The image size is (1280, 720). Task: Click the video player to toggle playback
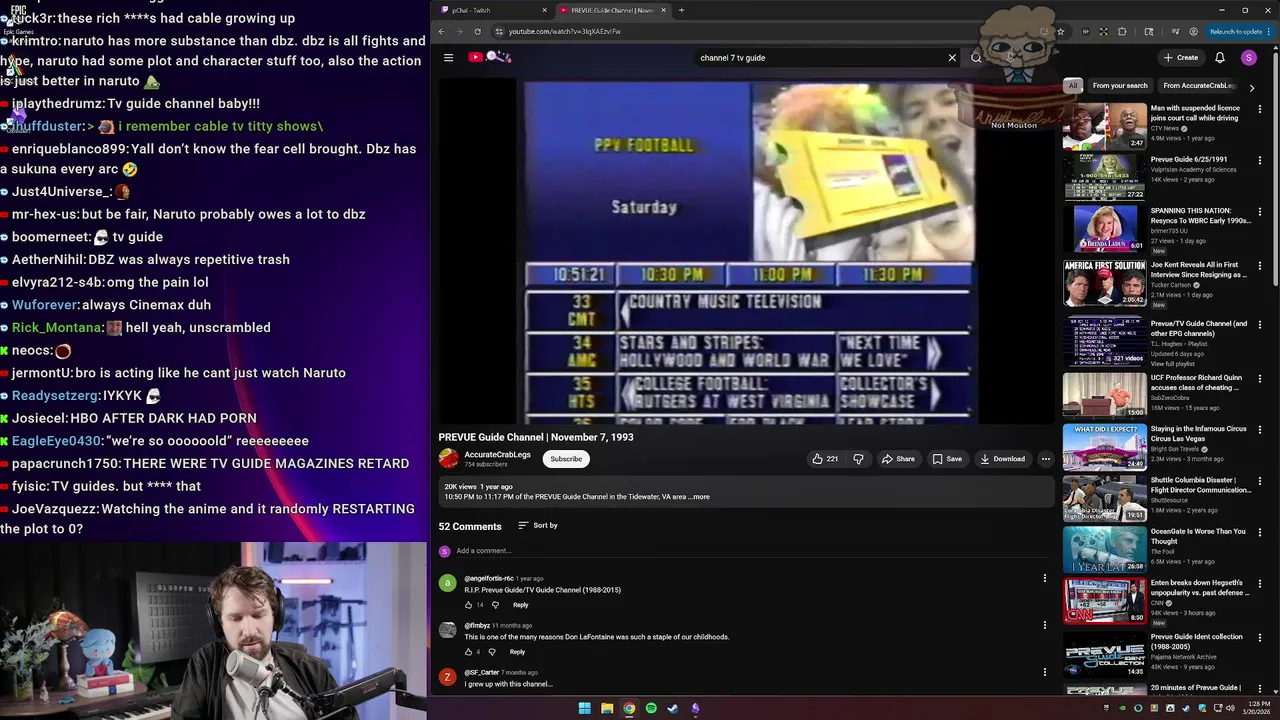pyautogui.click(x=748, y=250)
